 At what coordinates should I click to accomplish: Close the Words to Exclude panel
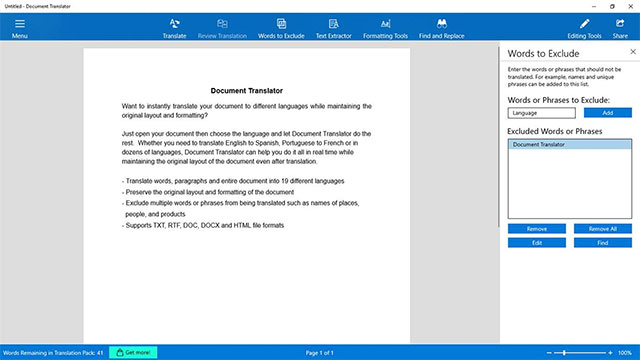click(633, 51)
